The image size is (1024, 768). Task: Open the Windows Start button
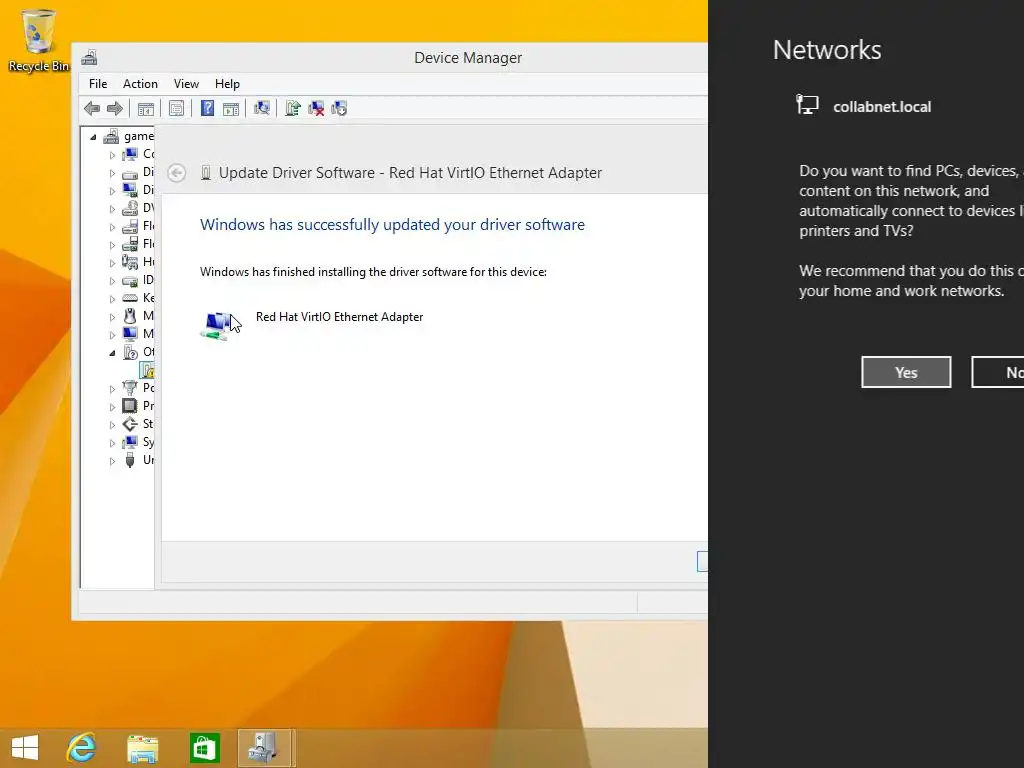[25, 748]
